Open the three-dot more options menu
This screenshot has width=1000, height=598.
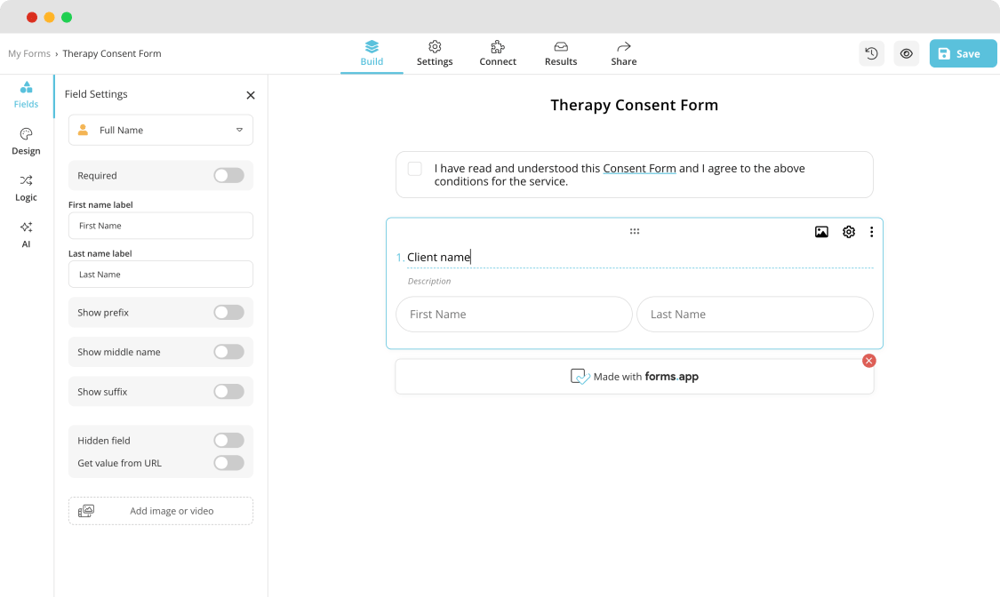pyautogui.click(x=871, y=232)
